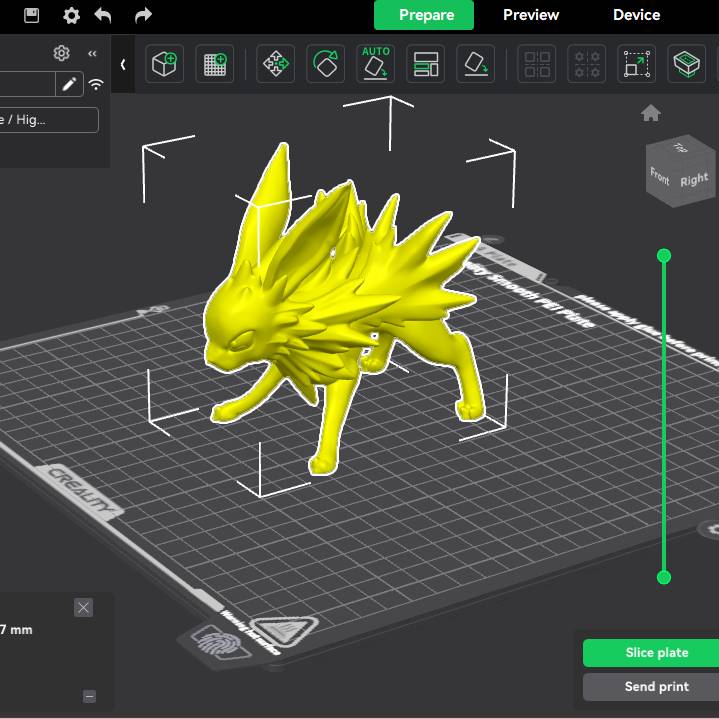
Task: Collapse the side panel double chevron
Action: (92, 54)
